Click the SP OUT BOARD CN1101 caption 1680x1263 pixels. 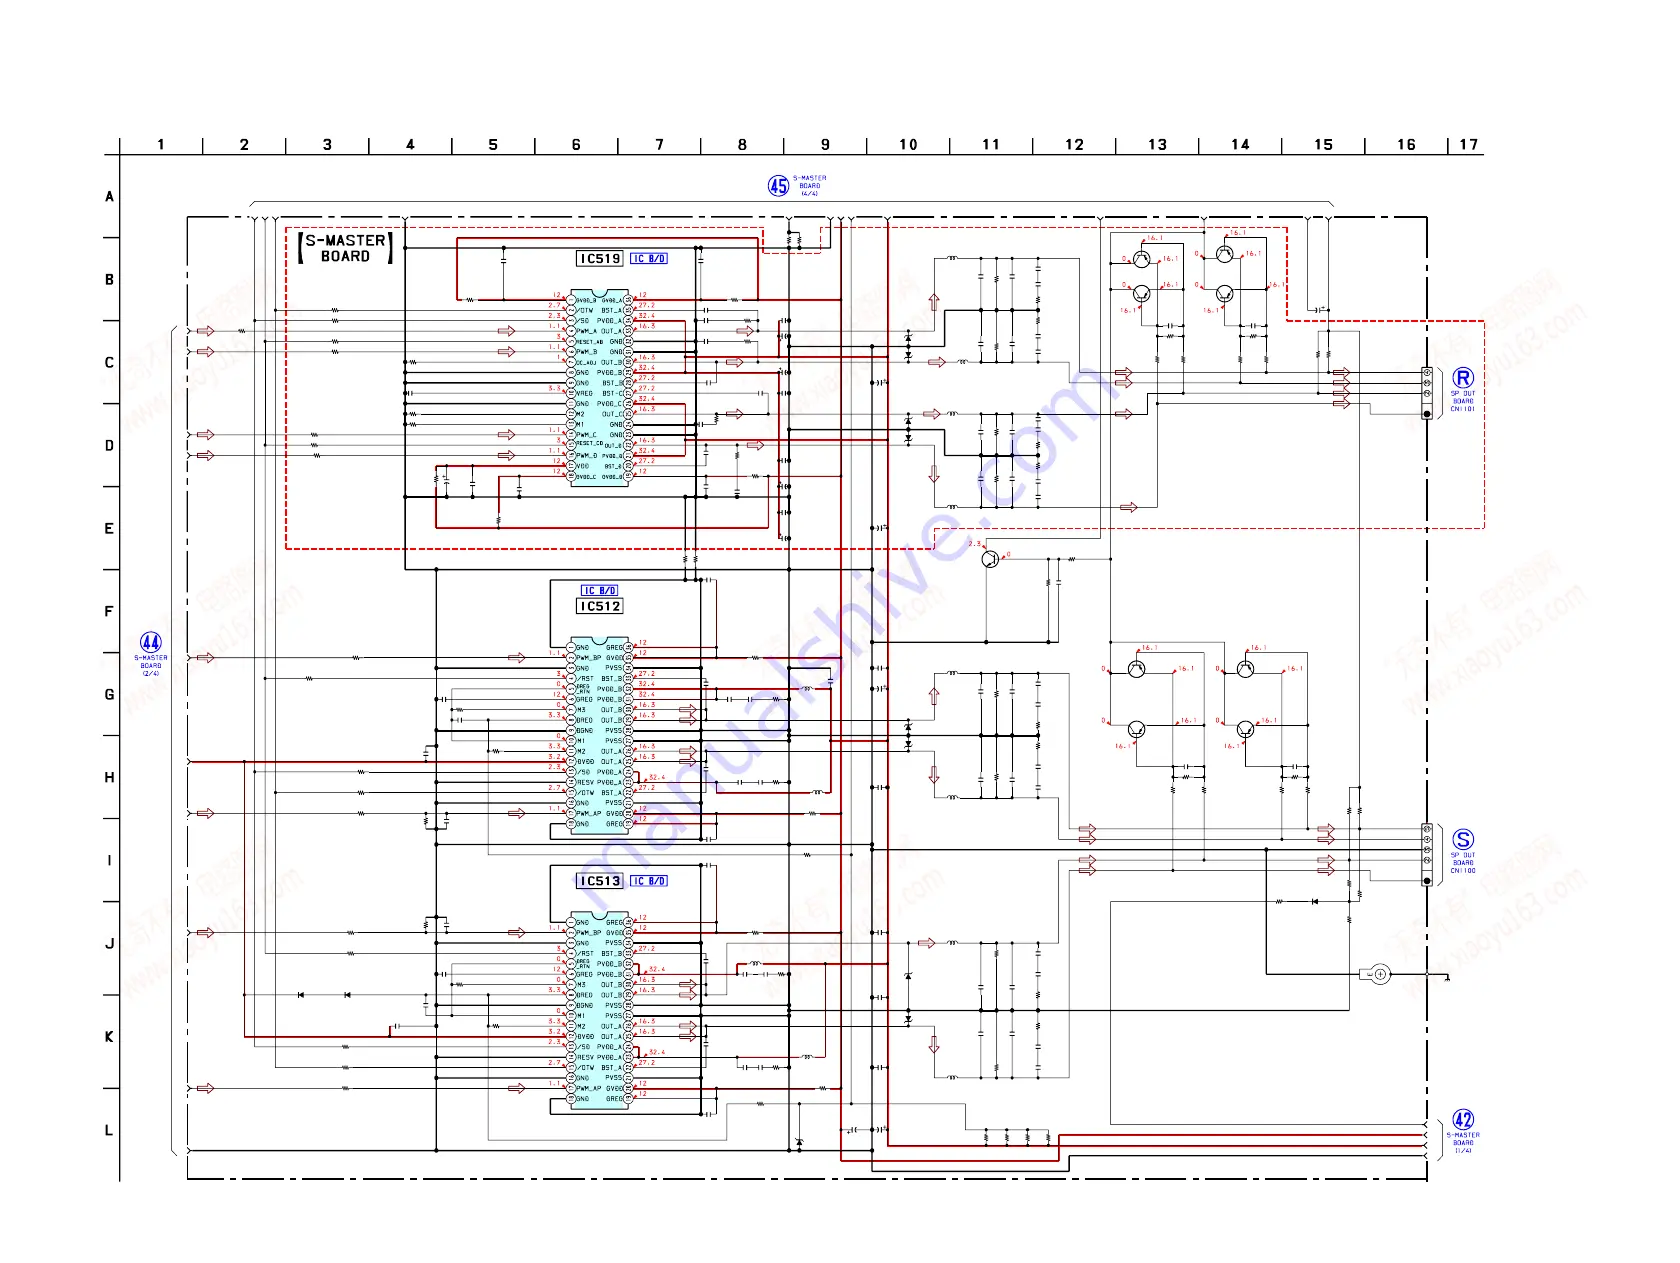1463,401
